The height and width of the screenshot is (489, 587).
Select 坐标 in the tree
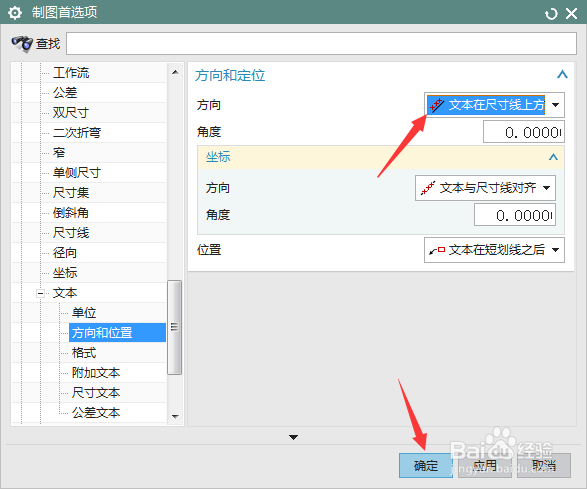coord(65,273)
